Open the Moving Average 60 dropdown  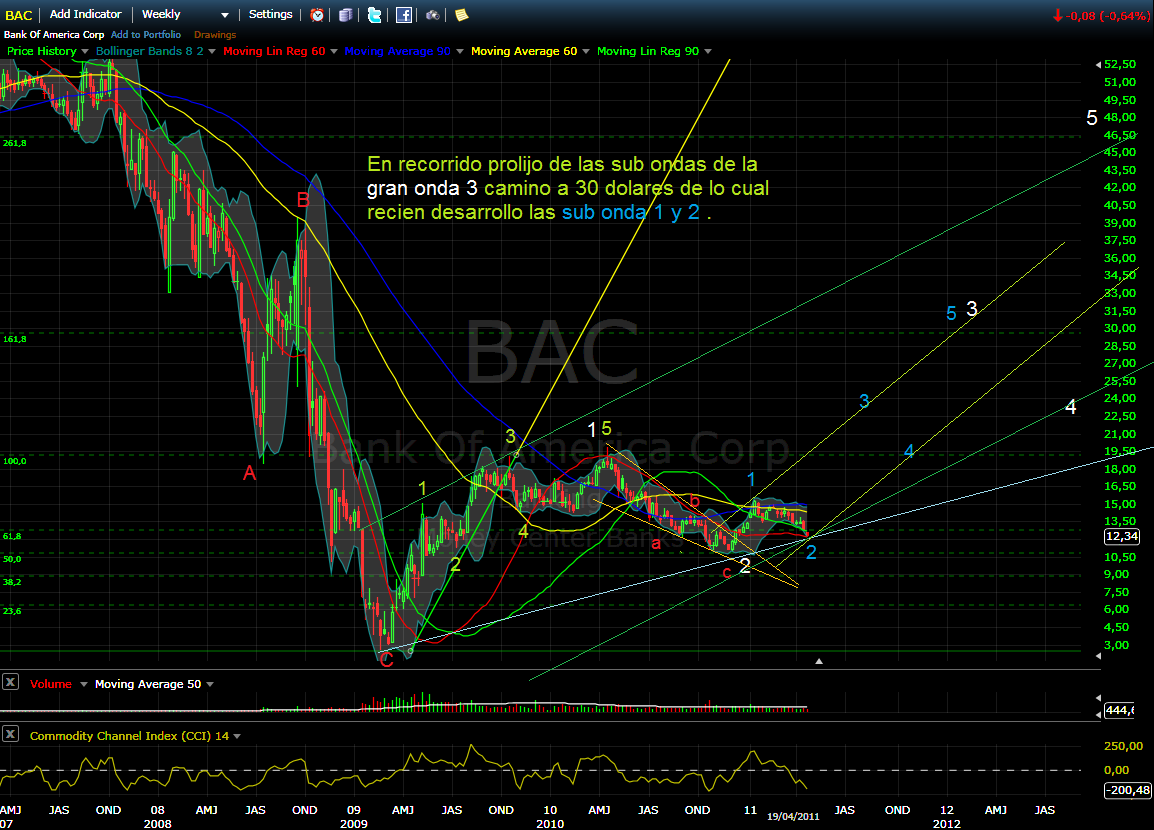pyautogui.click(x=586, y=52)
